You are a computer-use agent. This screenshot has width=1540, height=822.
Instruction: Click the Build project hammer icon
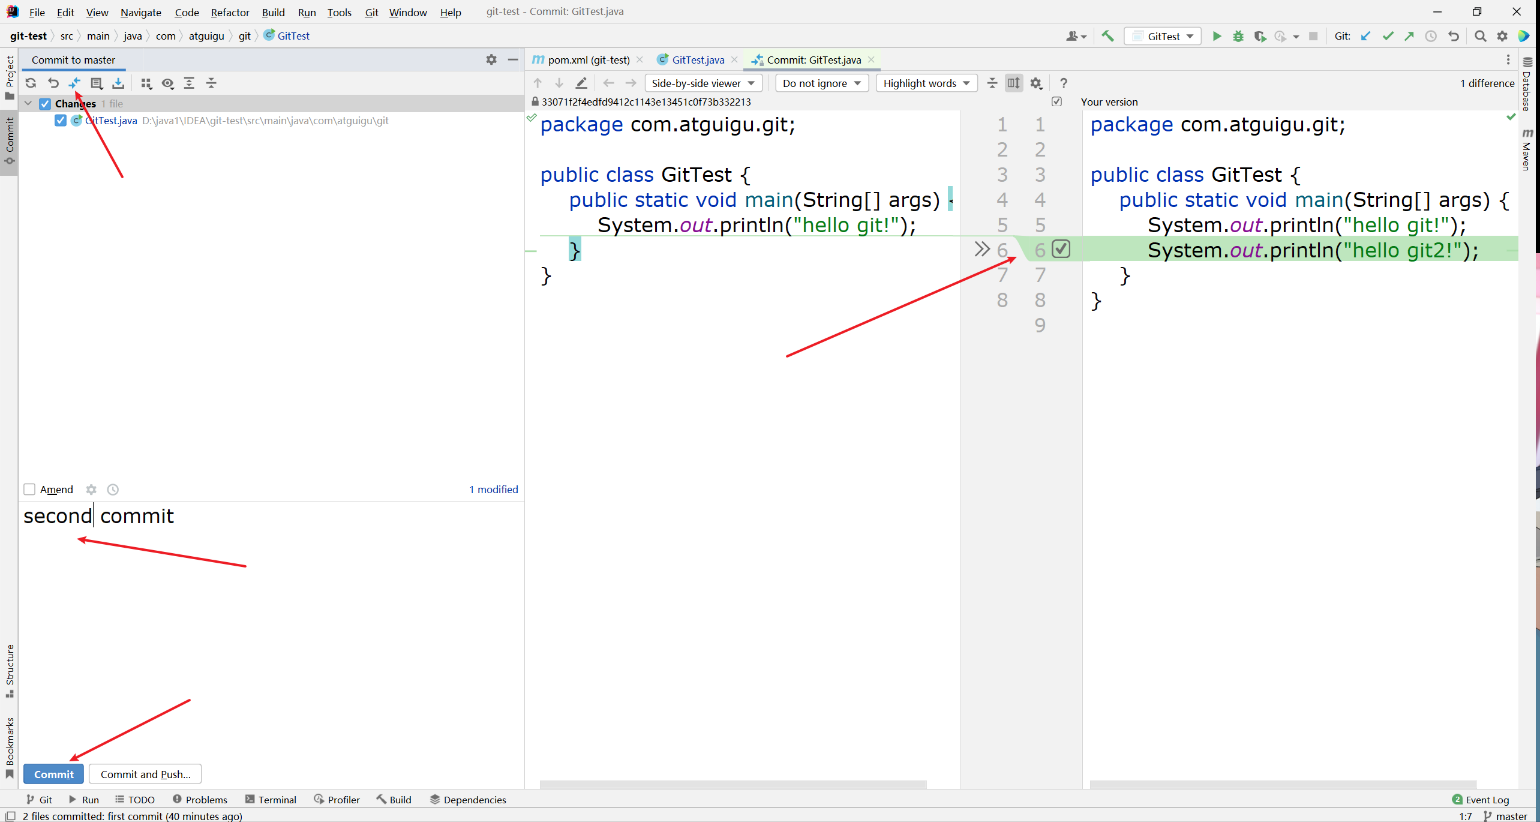pos(1108,36)
